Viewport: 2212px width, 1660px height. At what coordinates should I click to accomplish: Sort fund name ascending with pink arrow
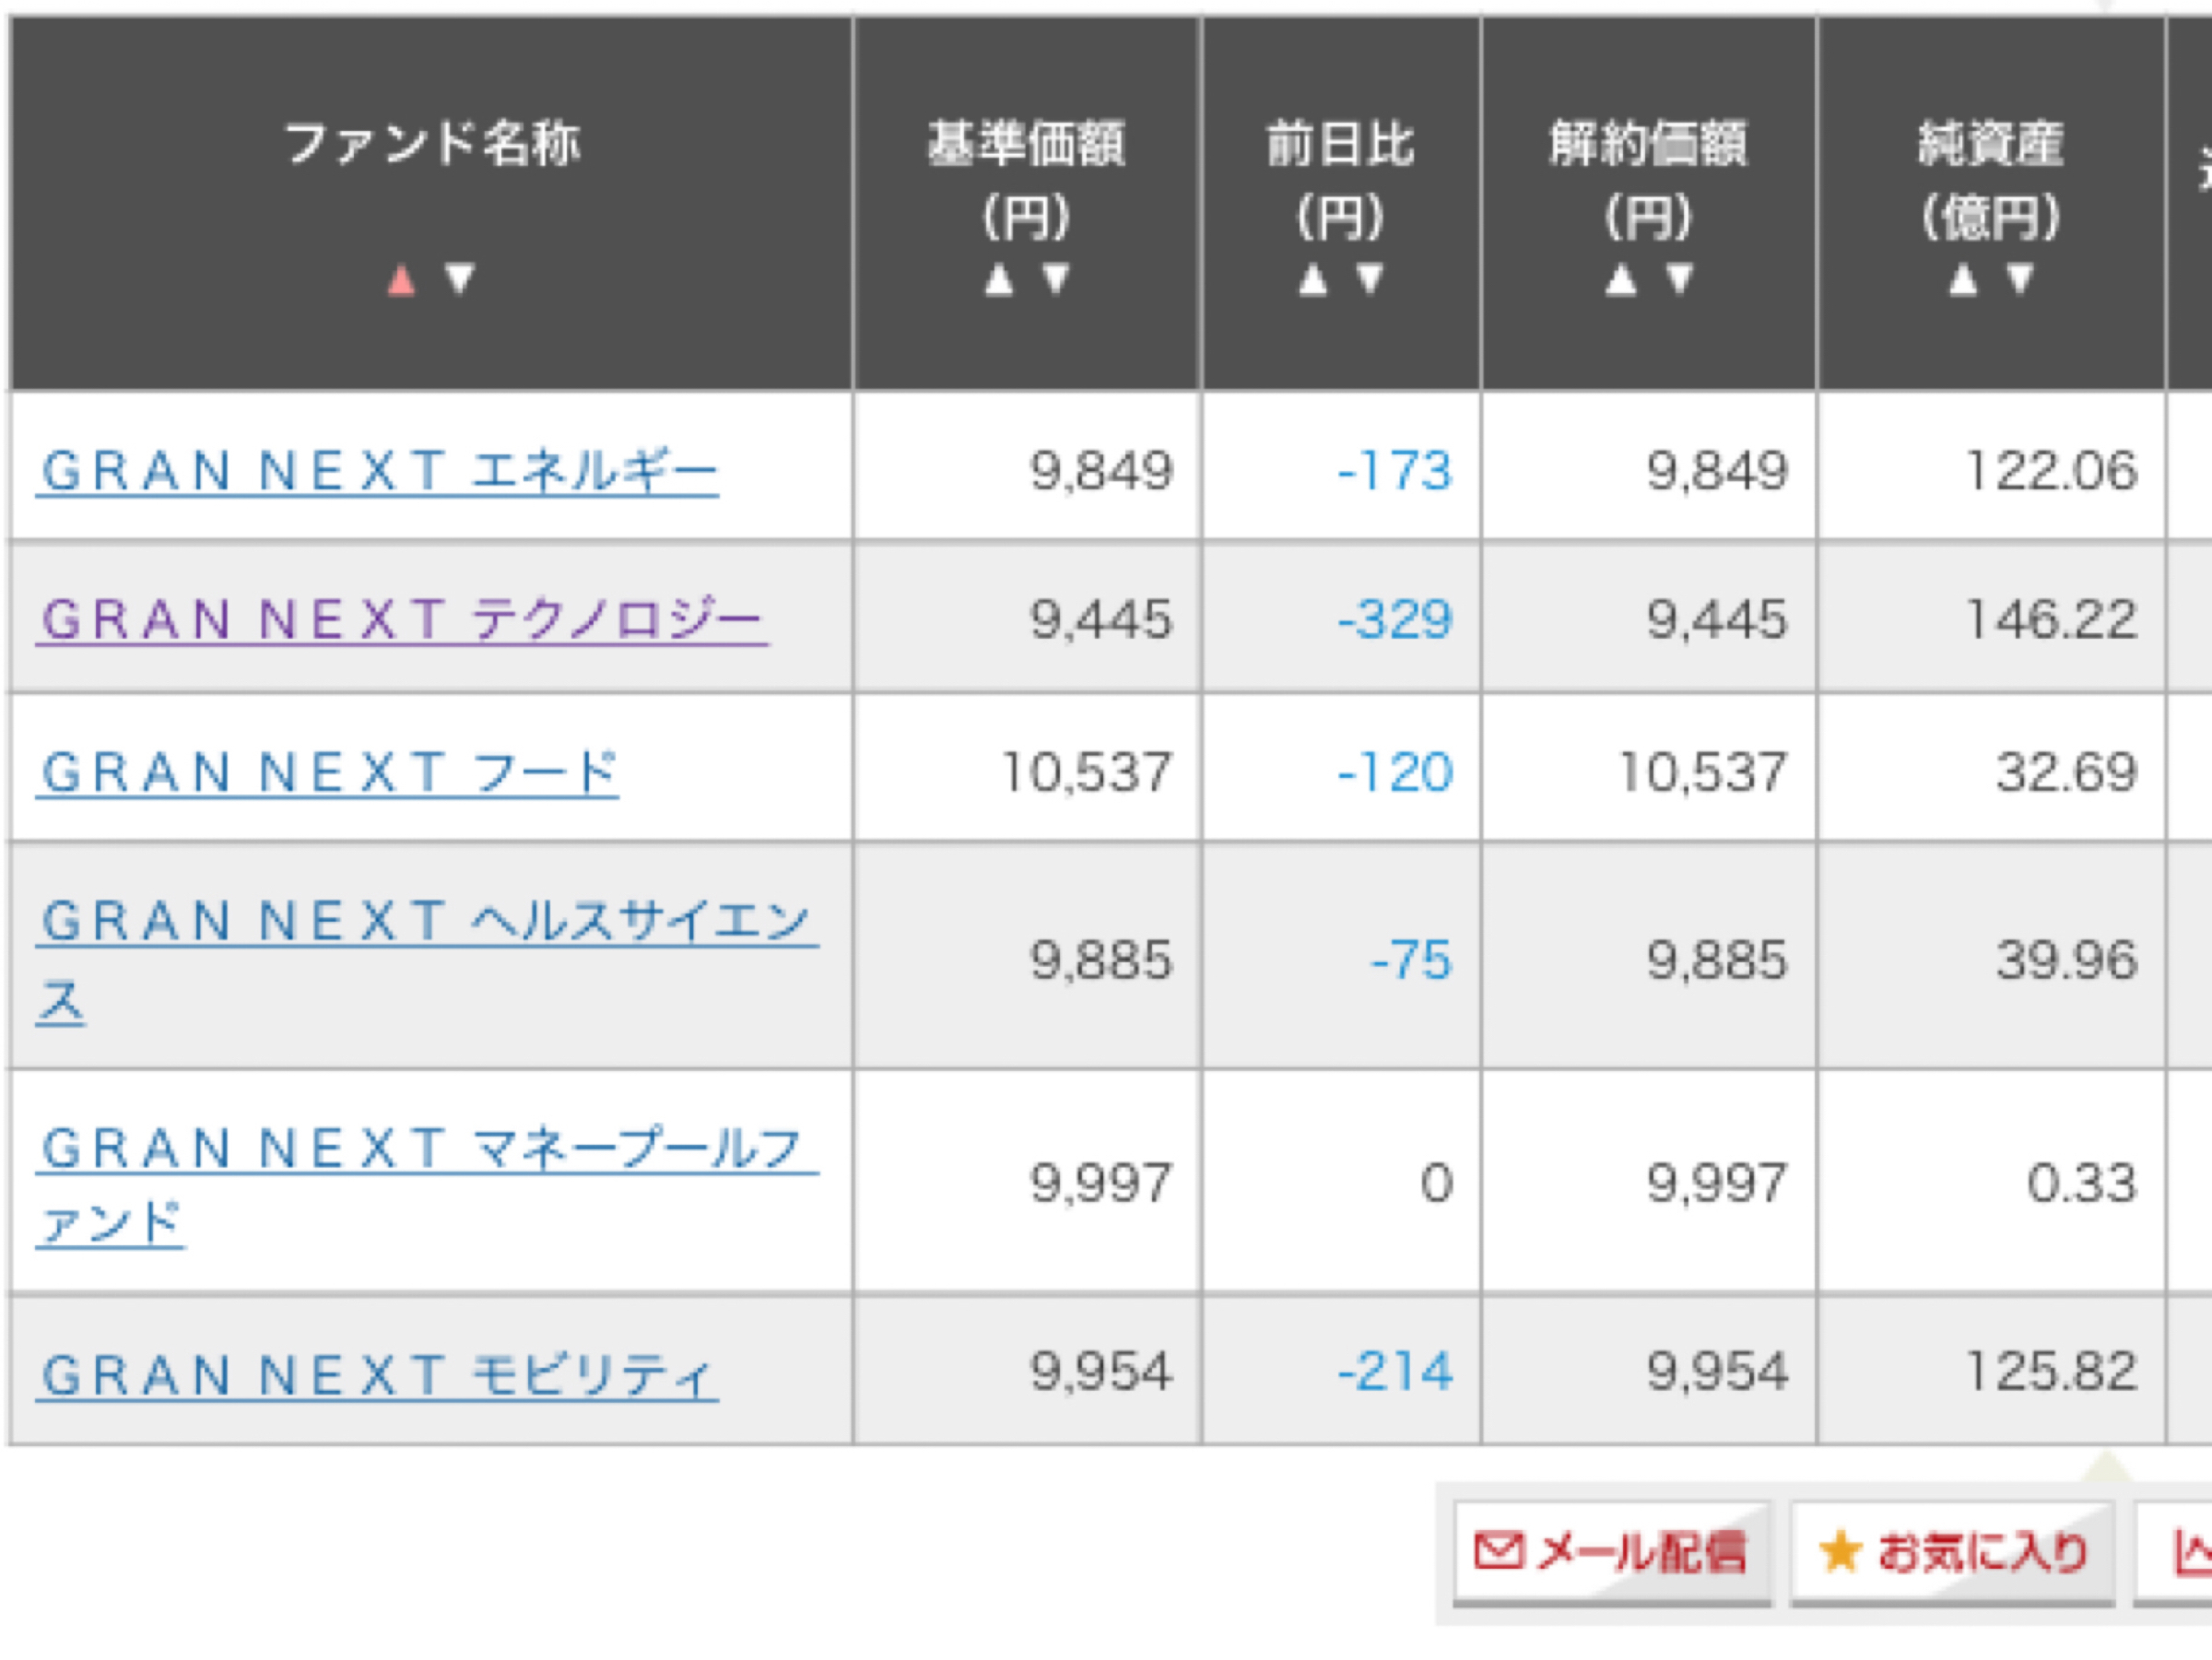coord(401,279)
